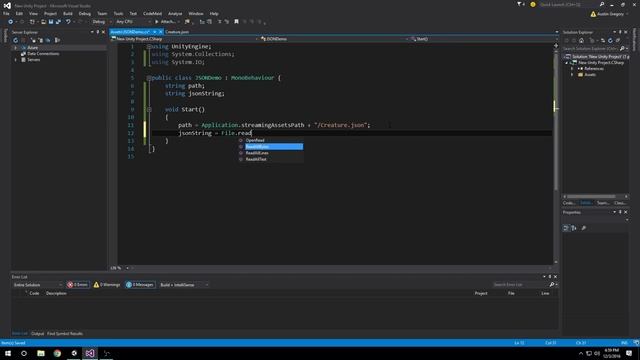
Task: Open Chrome from the taskbar
Action: [x=57, y=353]
